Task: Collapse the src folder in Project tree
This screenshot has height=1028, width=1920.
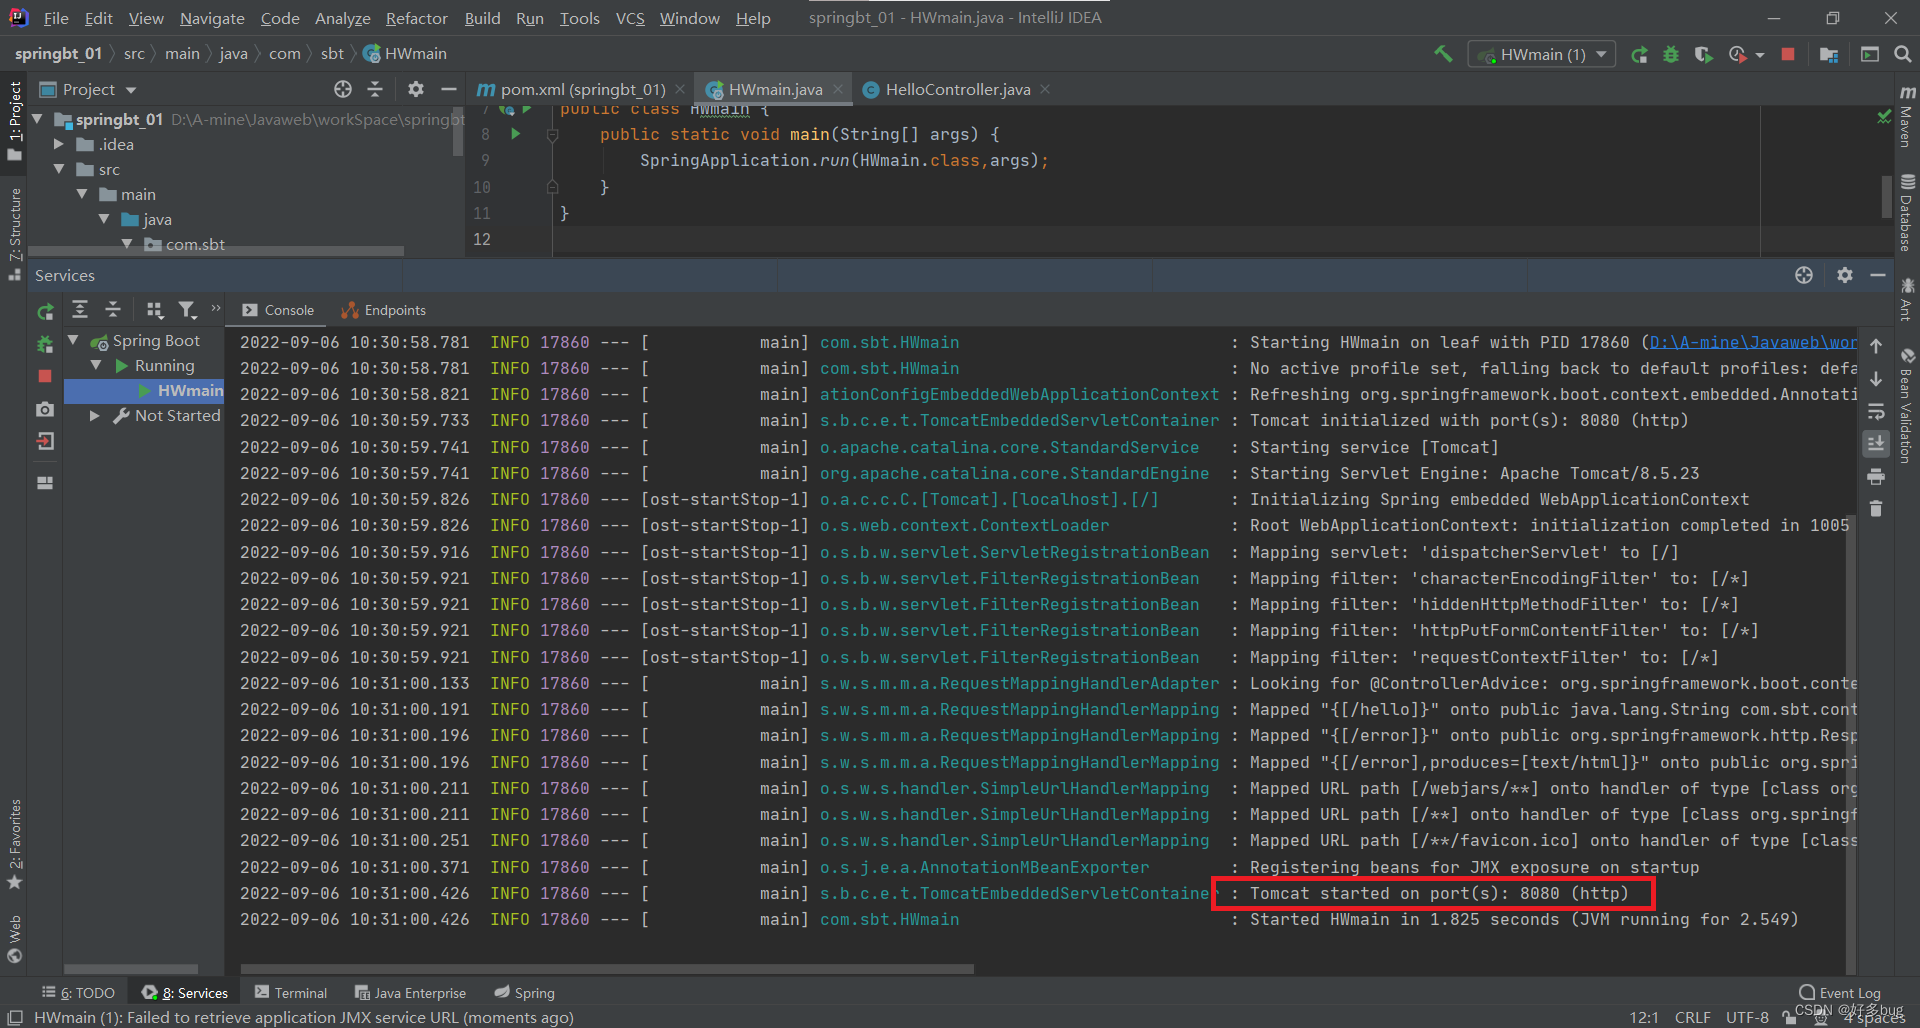Action: (59, 169)
